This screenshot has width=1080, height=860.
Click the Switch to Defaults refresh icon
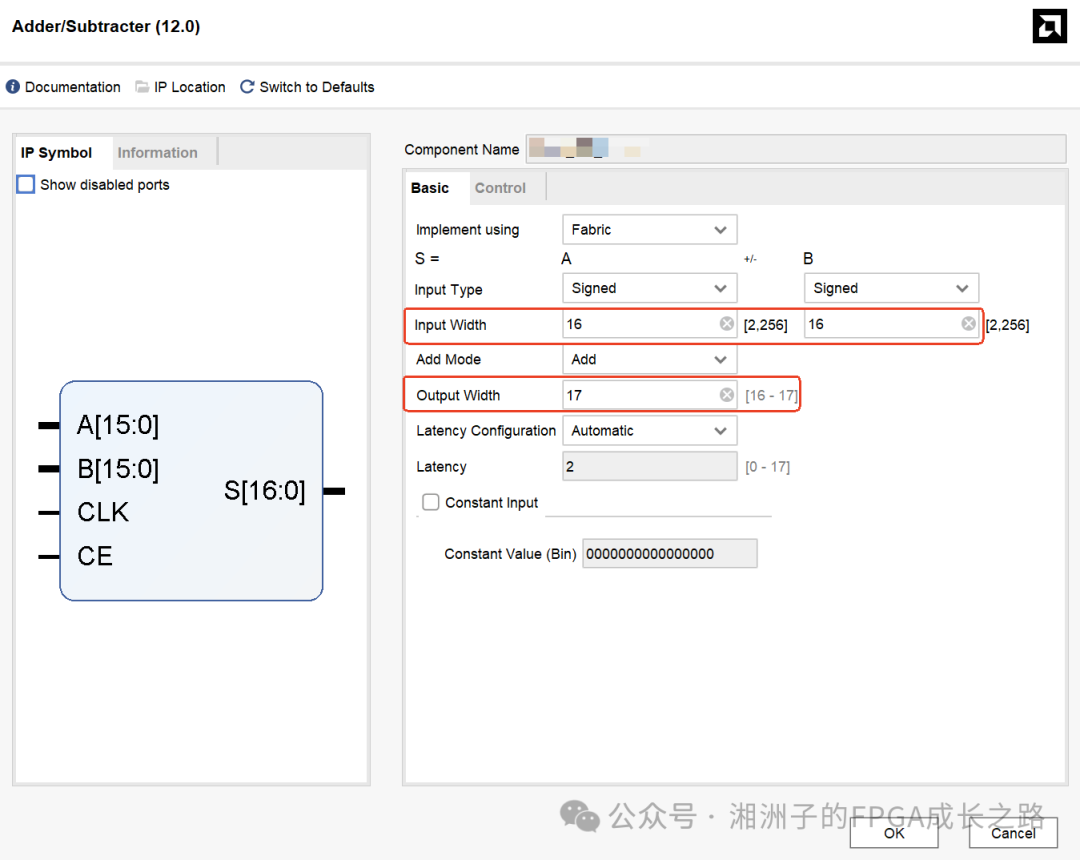pos(247,87)
